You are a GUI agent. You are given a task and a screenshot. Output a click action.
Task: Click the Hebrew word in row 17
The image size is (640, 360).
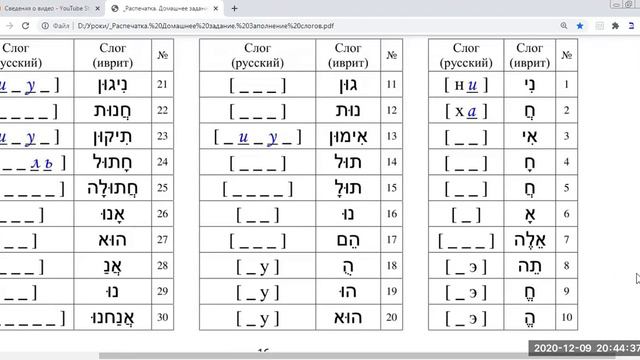click(348, 240)
